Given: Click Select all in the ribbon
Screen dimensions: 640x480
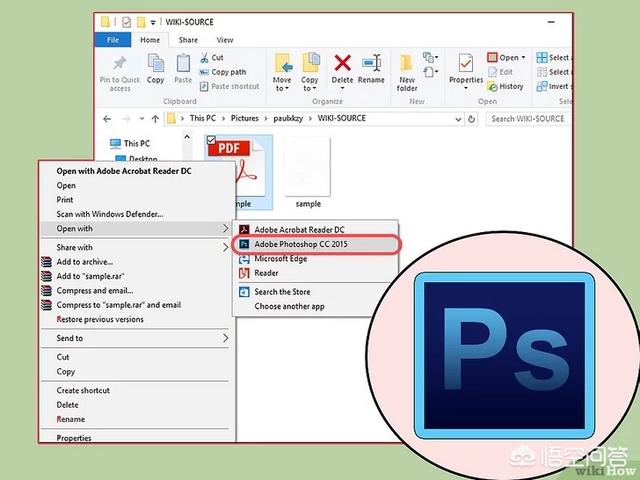Looking at the screenshot, I should 554,58.
